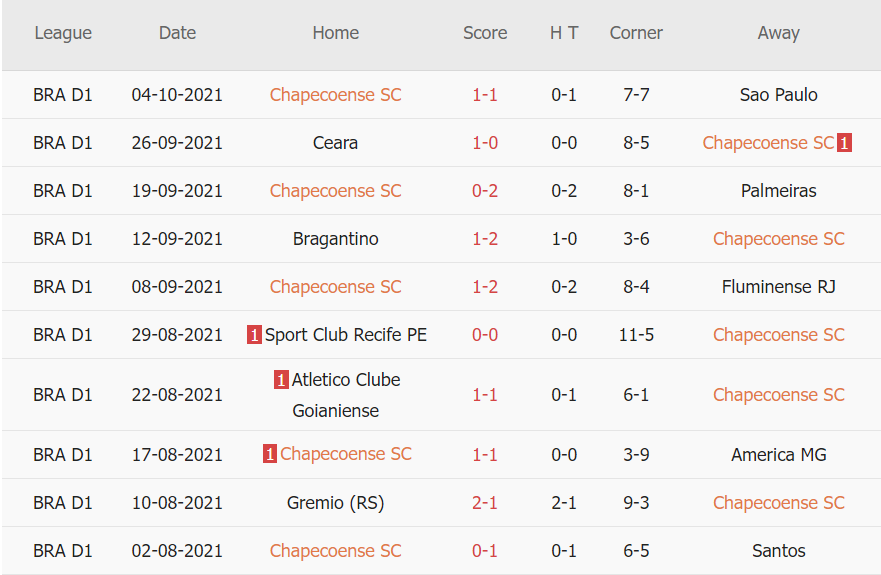Click red card badge in Ceara match row
Image resolution: width=881 pixels, height=575 pixels.
(844, 143)
